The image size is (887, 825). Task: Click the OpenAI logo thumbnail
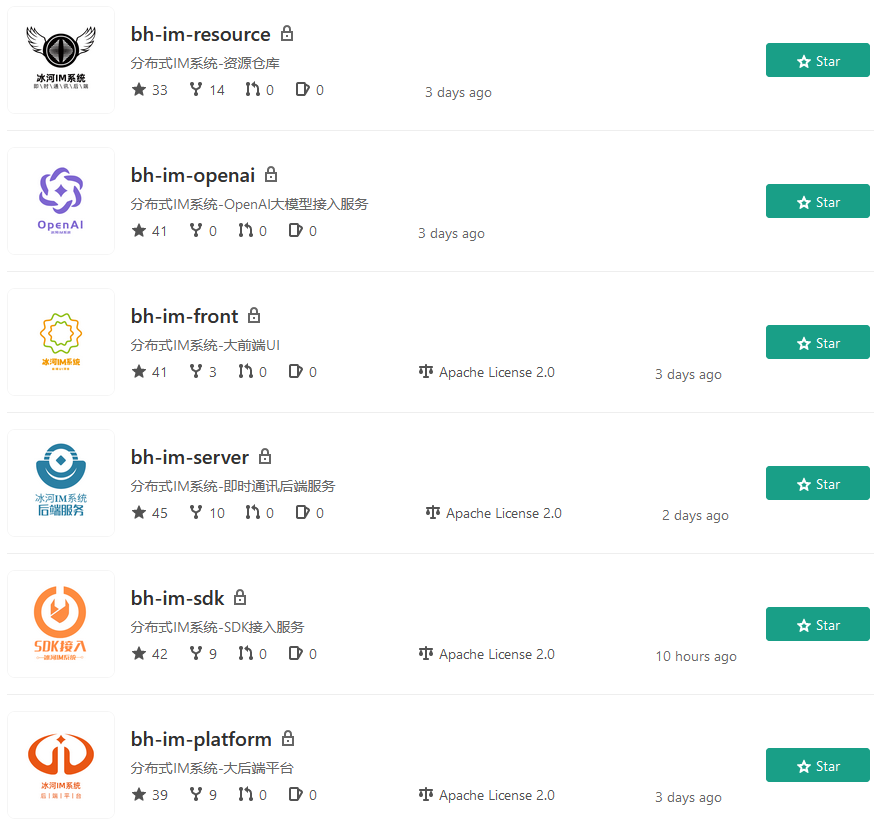pyautogui.click(x=61, y=201)
